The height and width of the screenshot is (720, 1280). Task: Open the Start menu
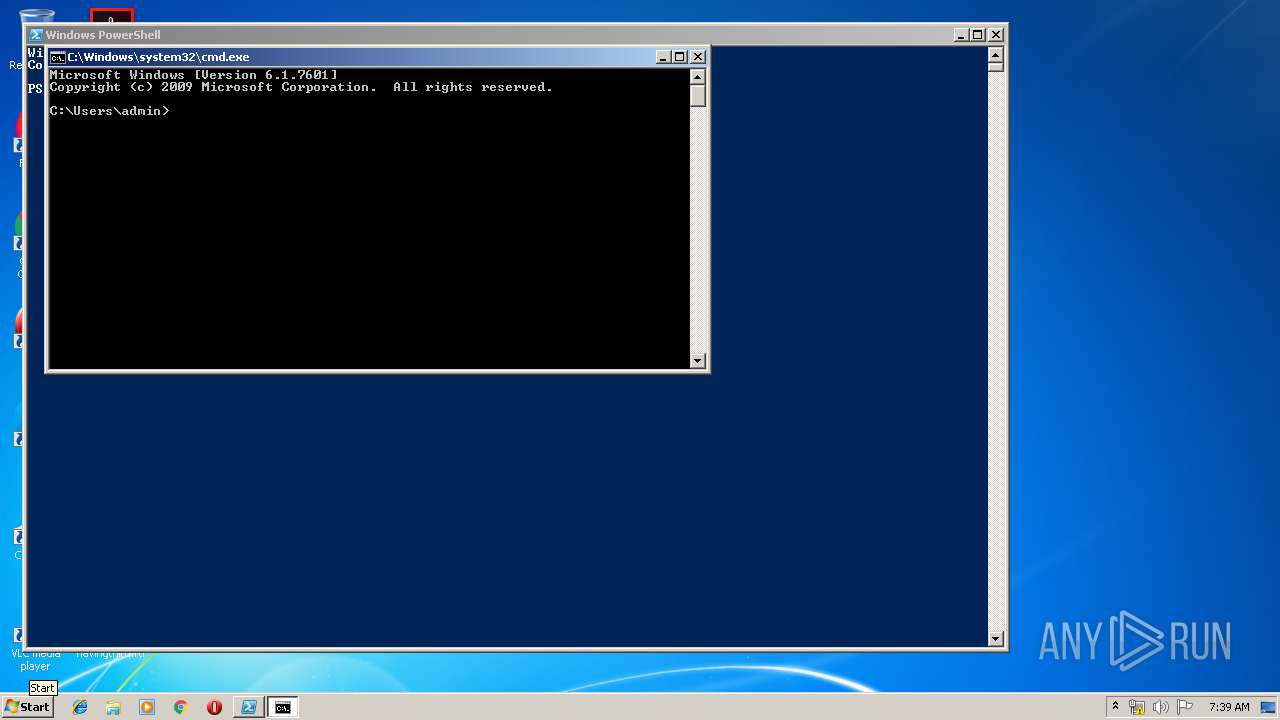pos(27,707)
